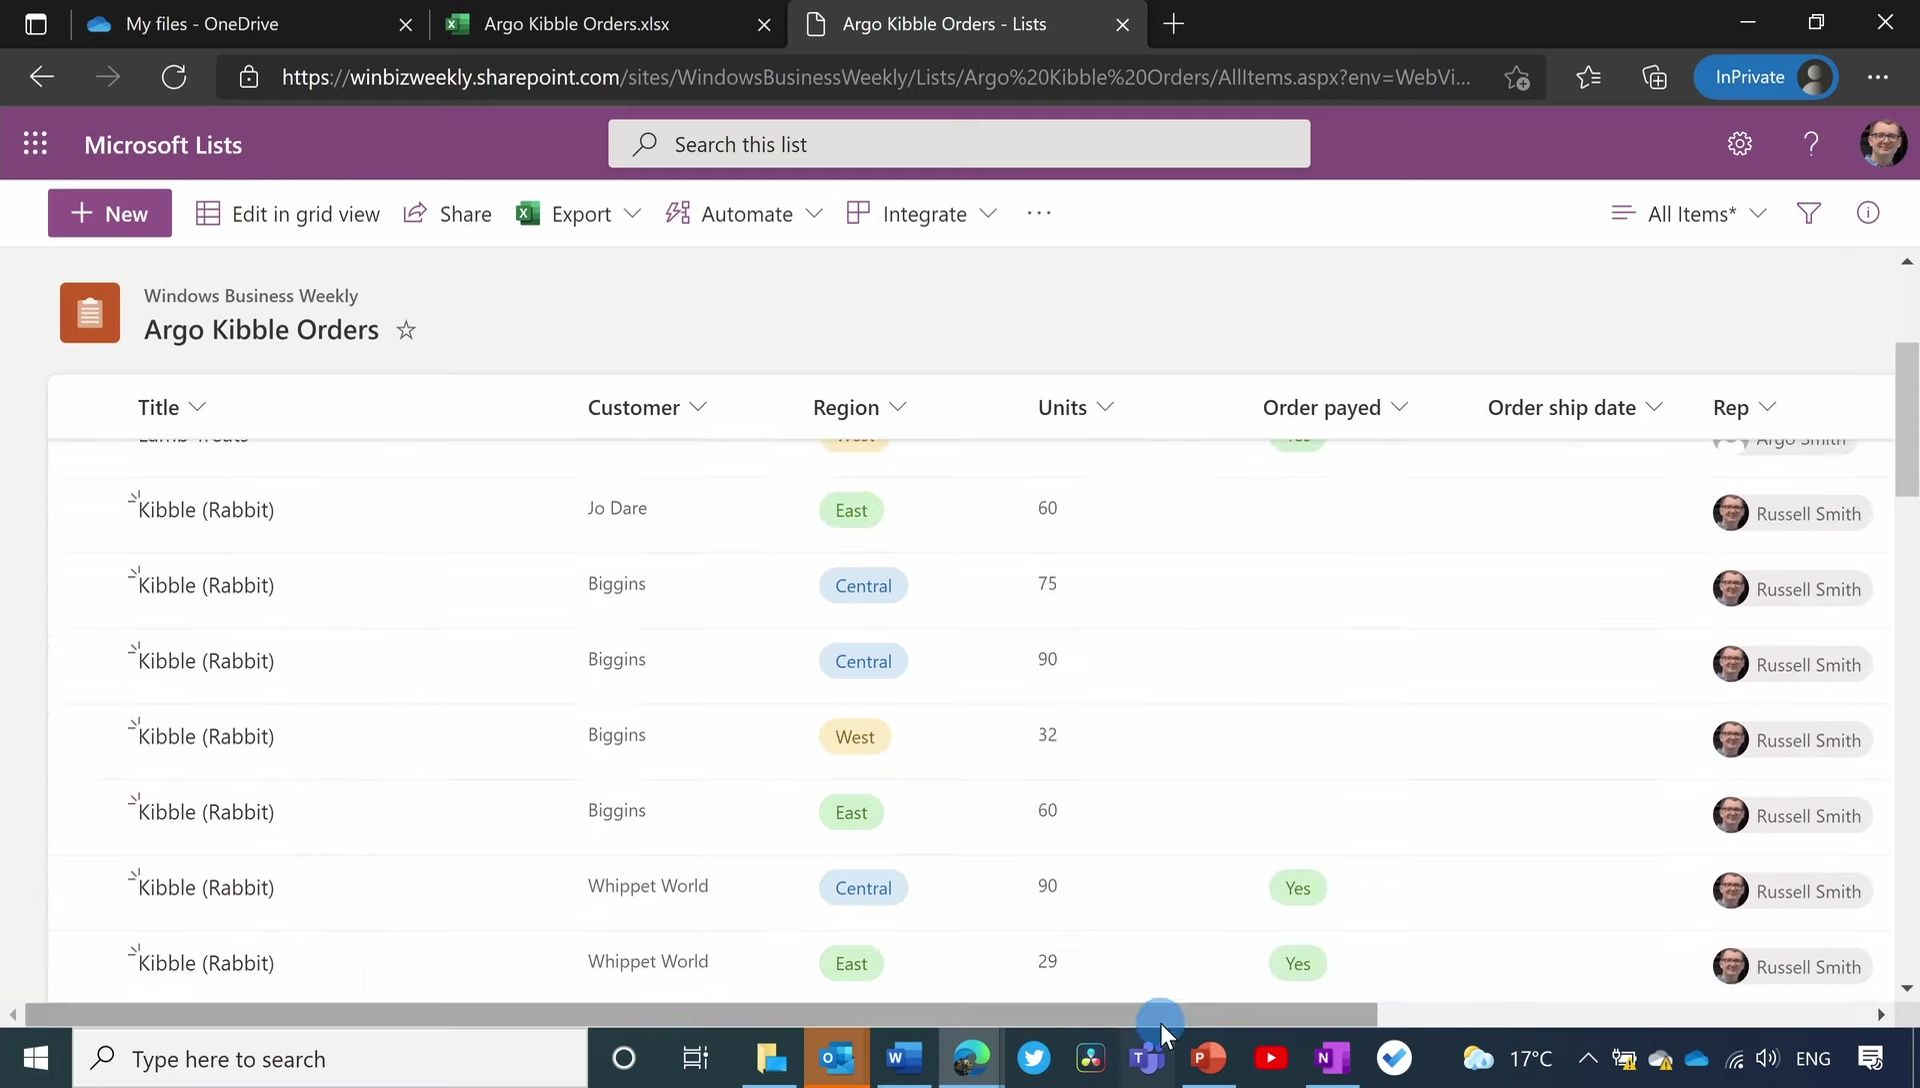This screenshot has width=1920, height=1088.
Task: Open the InPrivate profile button
Action: coord(1766,77)
